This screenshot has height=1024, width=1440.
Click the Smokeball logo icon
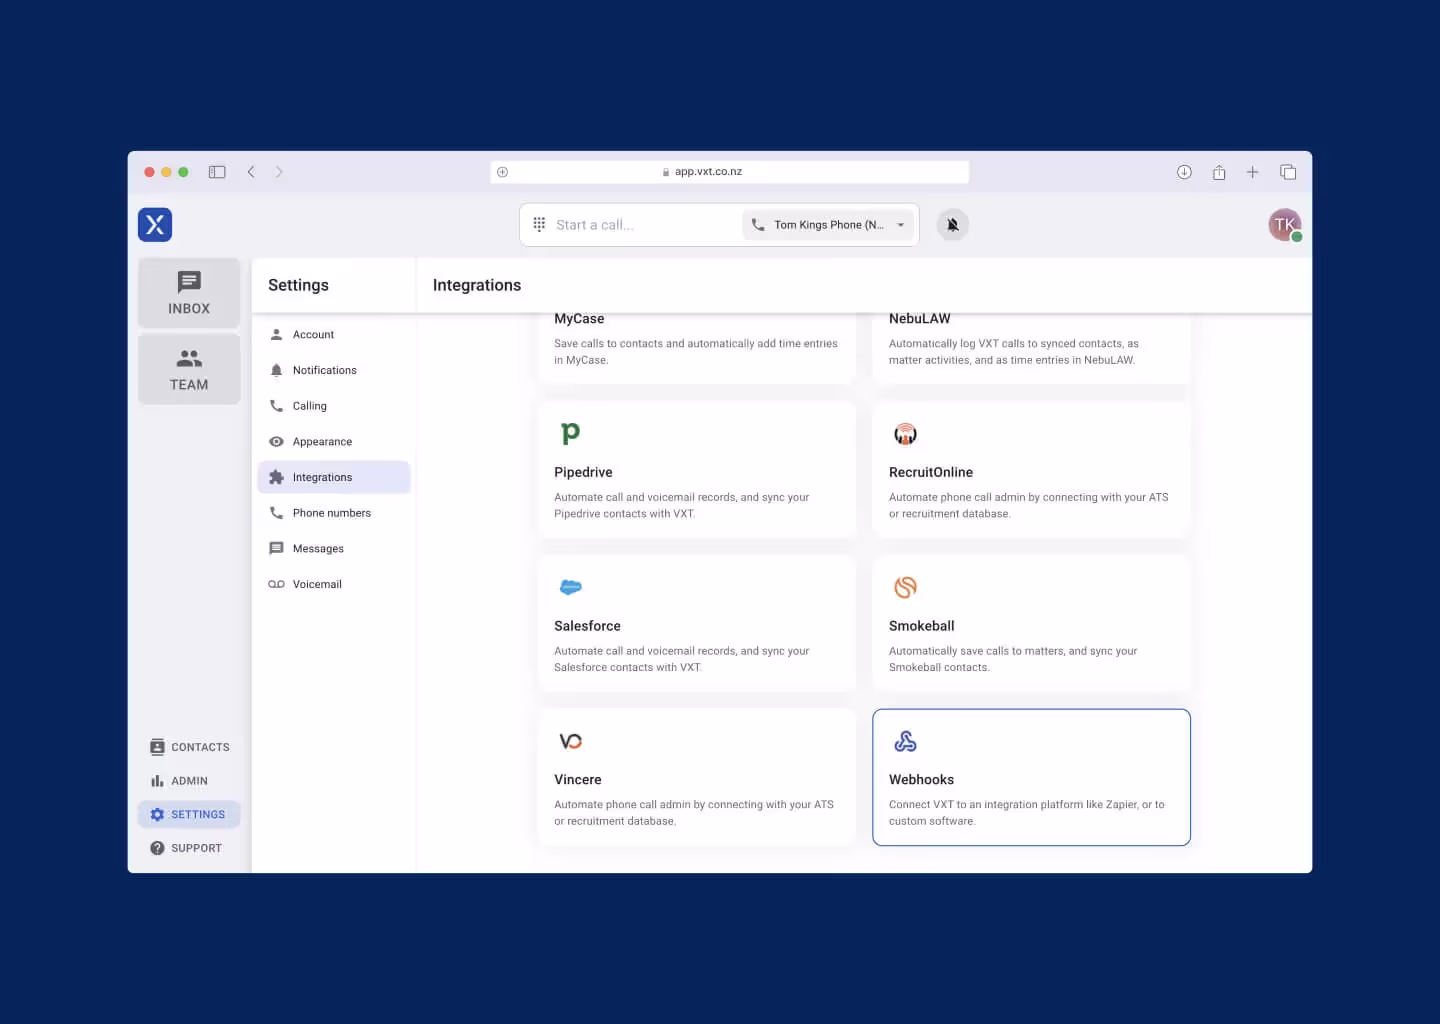click(x=905, y=587)
